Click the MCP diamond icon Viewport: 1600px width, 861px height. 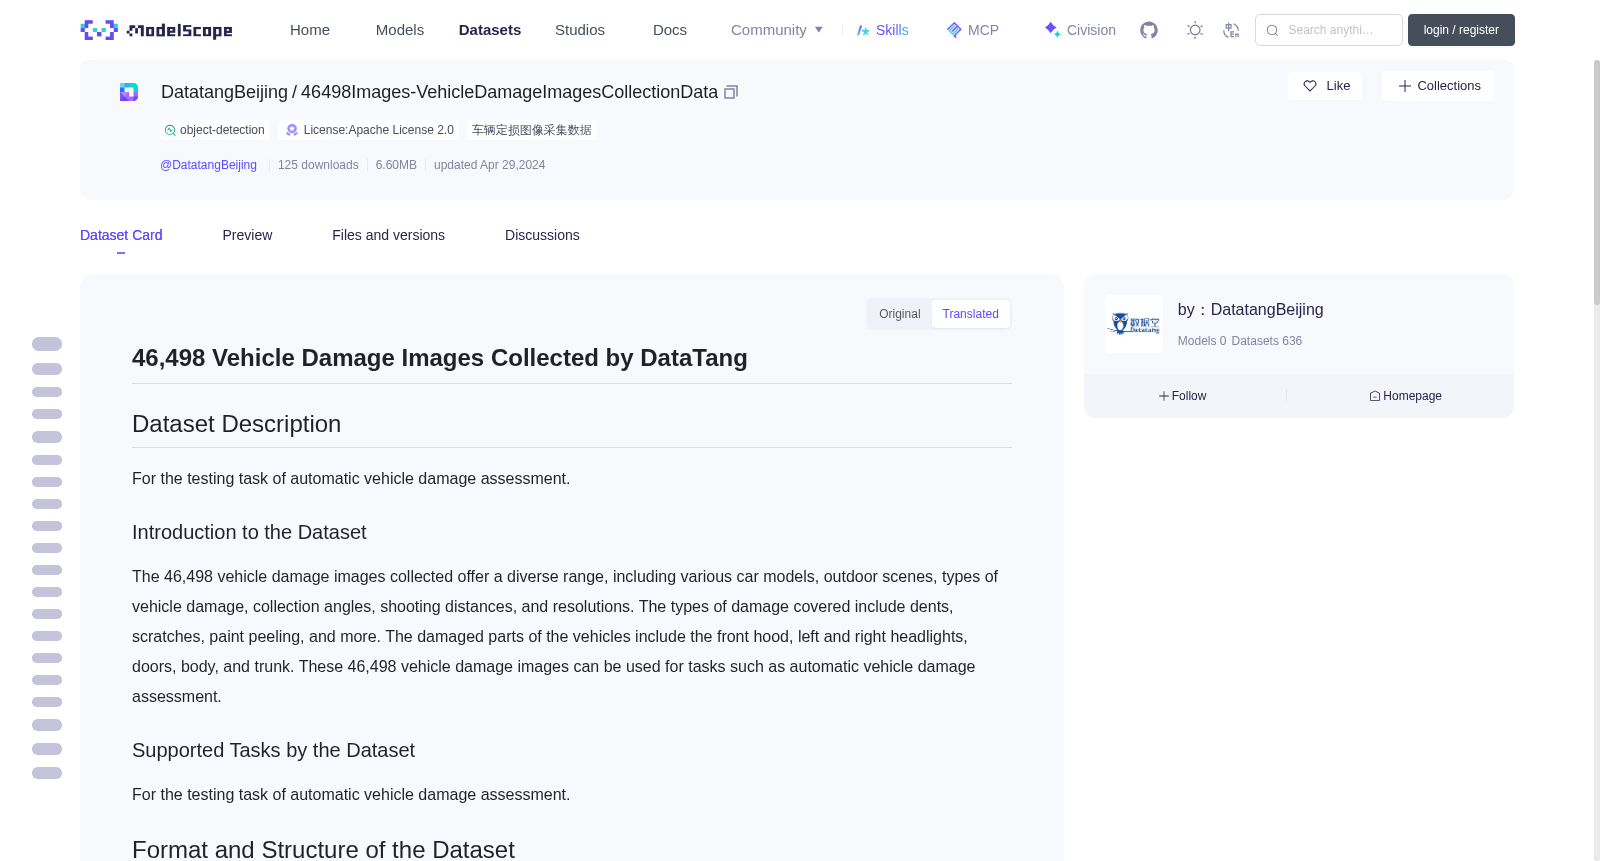coord(954,30)
